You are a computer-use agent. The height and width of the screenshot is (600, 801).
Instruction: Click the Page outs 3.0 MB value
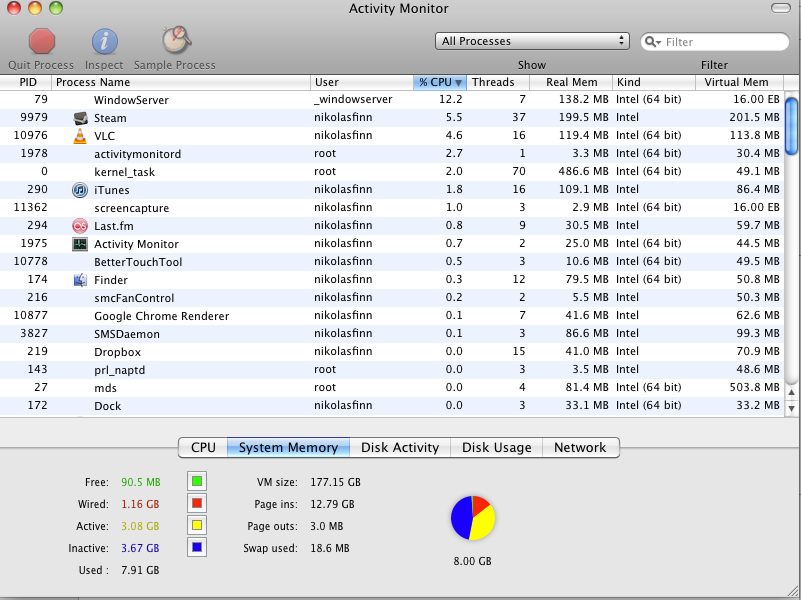point(326,526)
